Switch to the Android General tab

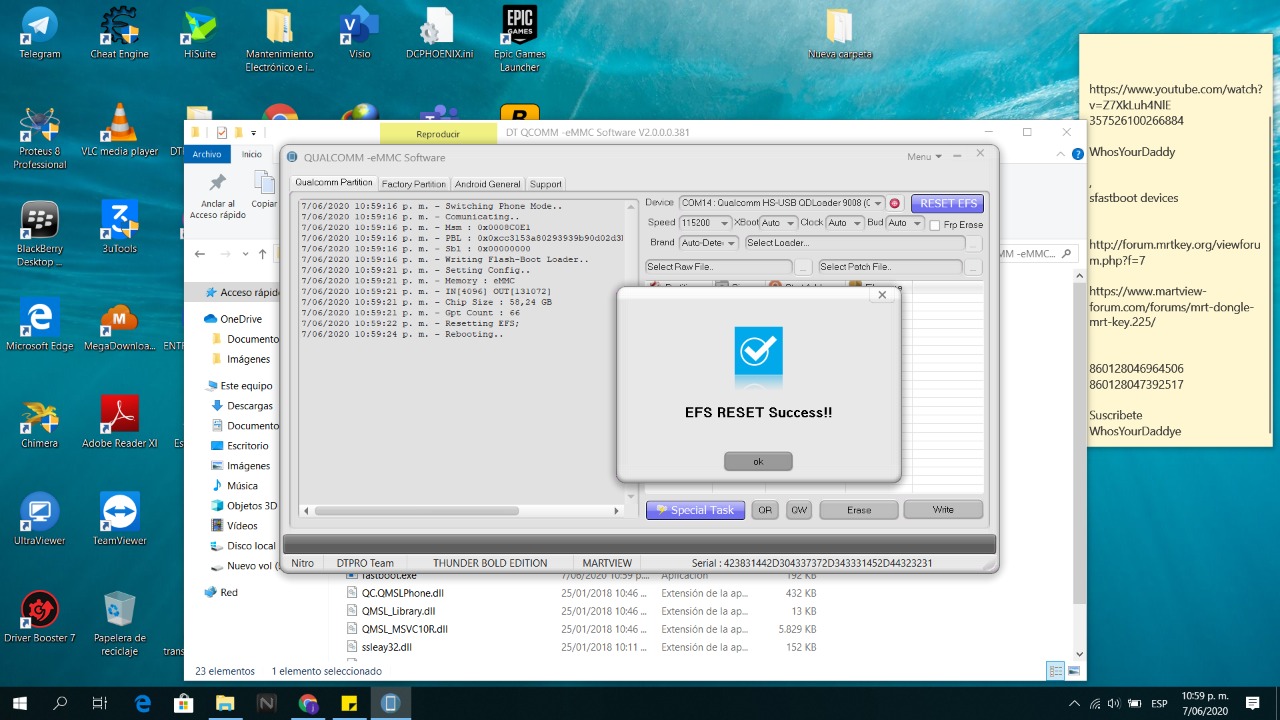(488, 184)
